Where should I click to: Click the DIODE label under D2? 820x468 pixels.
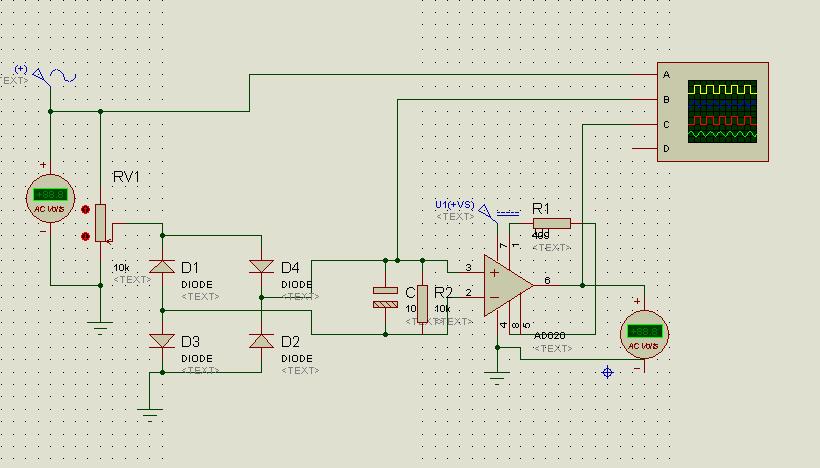pos(297,359)
